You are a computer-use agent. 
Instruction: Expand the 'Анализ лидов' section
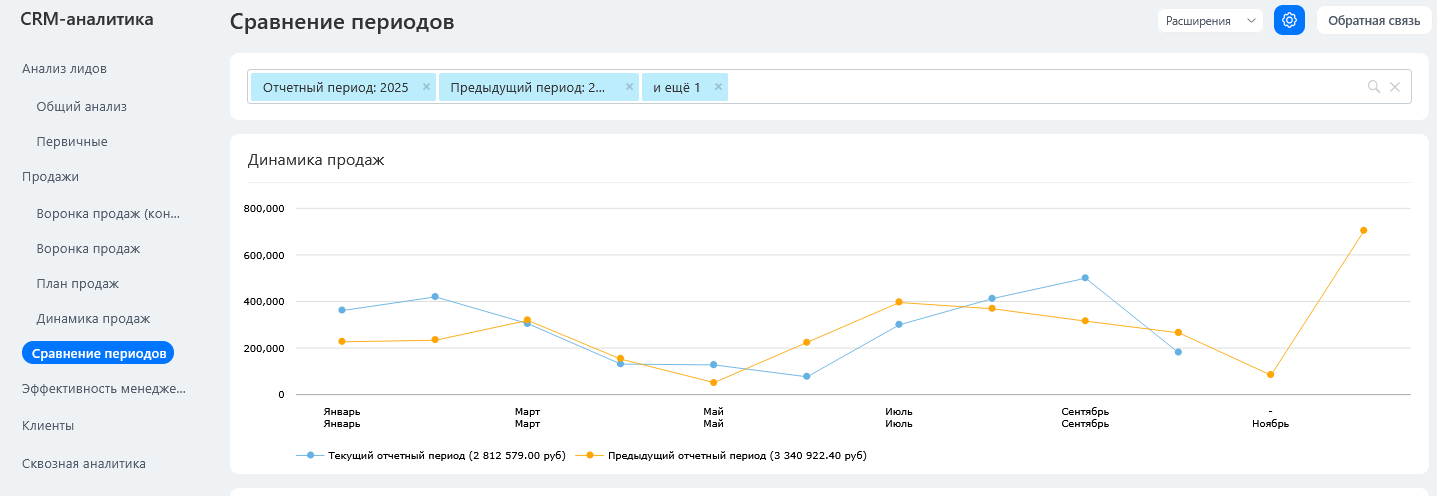pos(64,68)
